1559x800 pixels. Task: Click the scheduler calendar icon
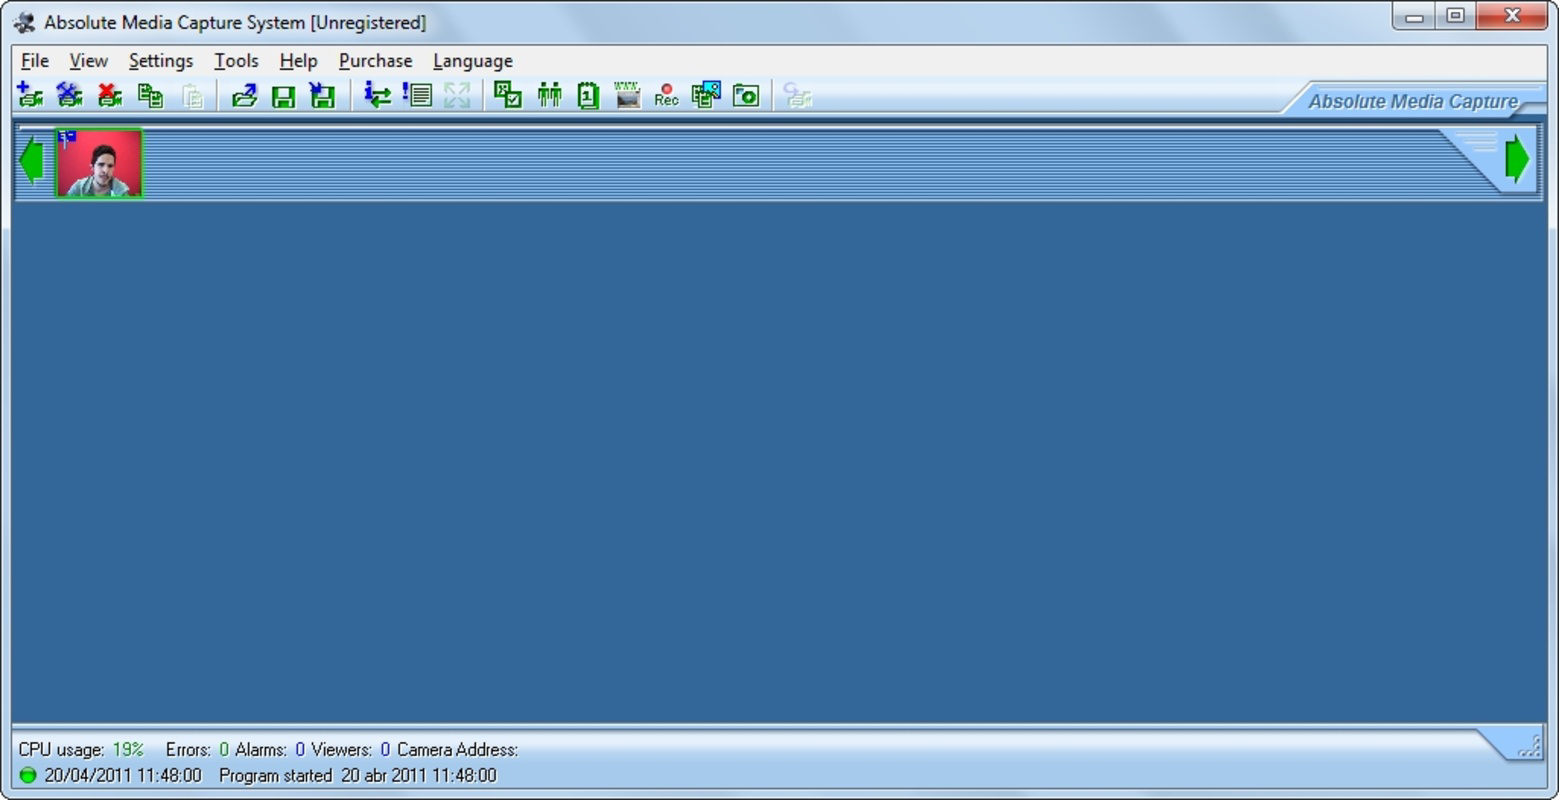588,95
